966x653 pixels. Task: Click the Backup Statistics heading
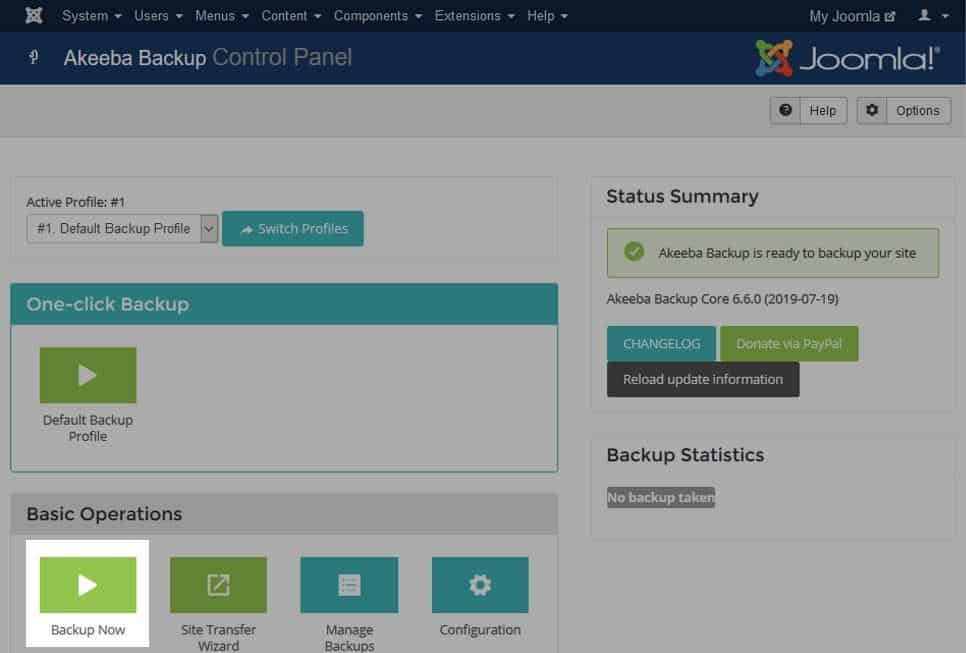point(685,455)
